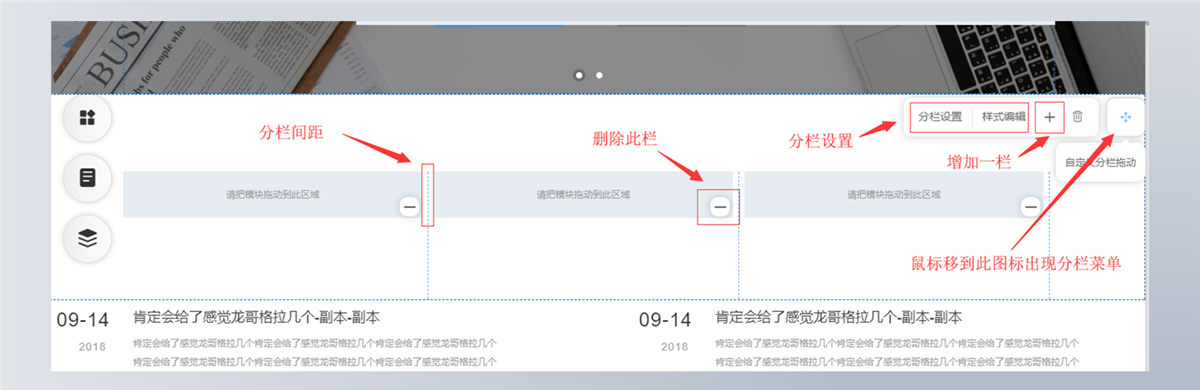Open the left news article title link
This screenshot has width=1200, height=390.
(x=256, y=318)
